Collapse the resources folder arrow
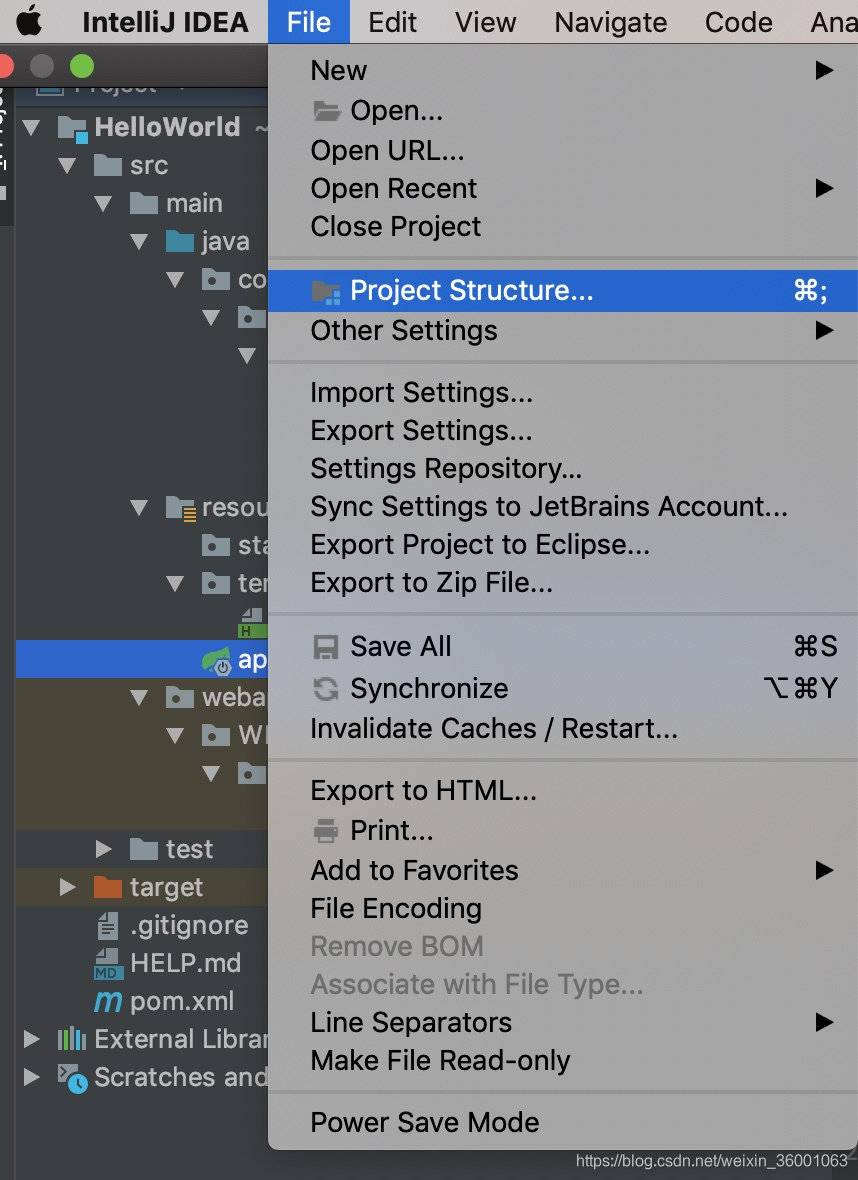Viewport: 858px width, 1180px height. [139, 507]
